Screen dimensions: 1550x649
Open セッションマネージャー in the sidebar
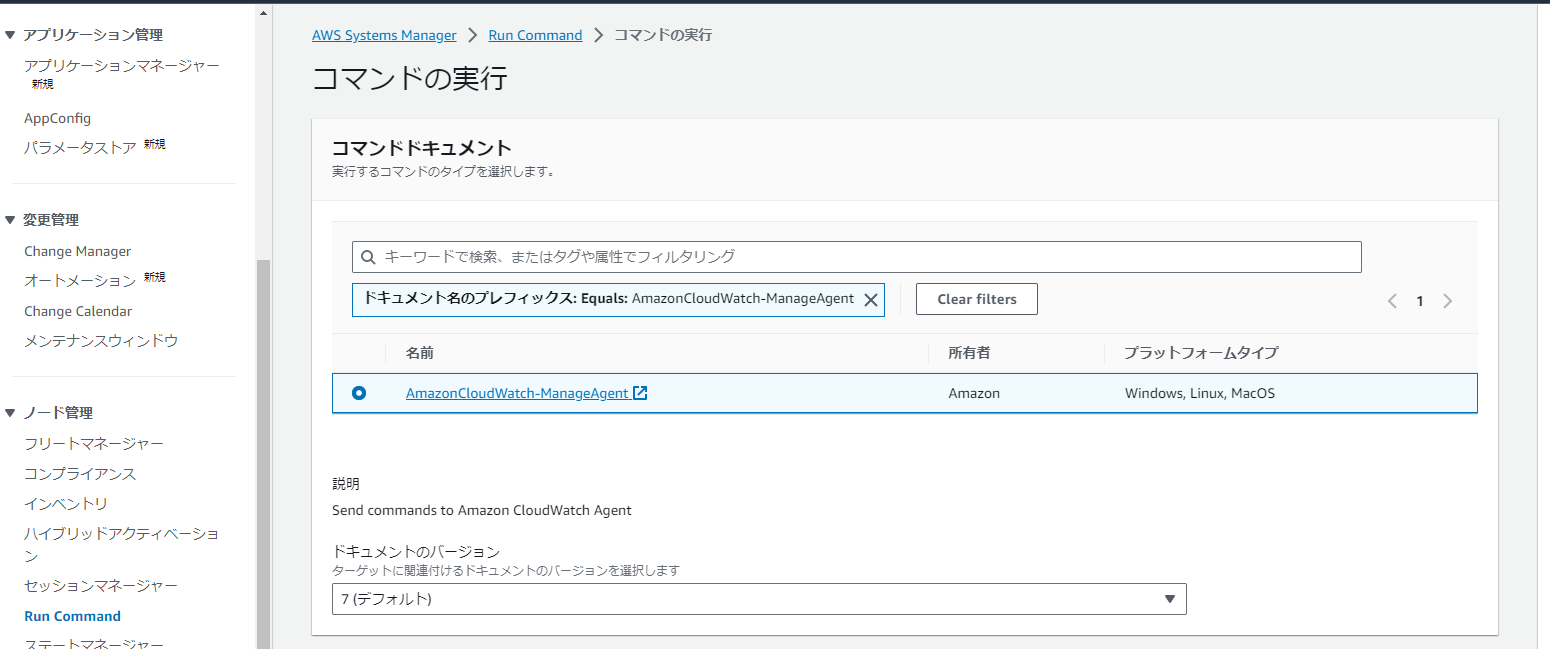point(101,585)
